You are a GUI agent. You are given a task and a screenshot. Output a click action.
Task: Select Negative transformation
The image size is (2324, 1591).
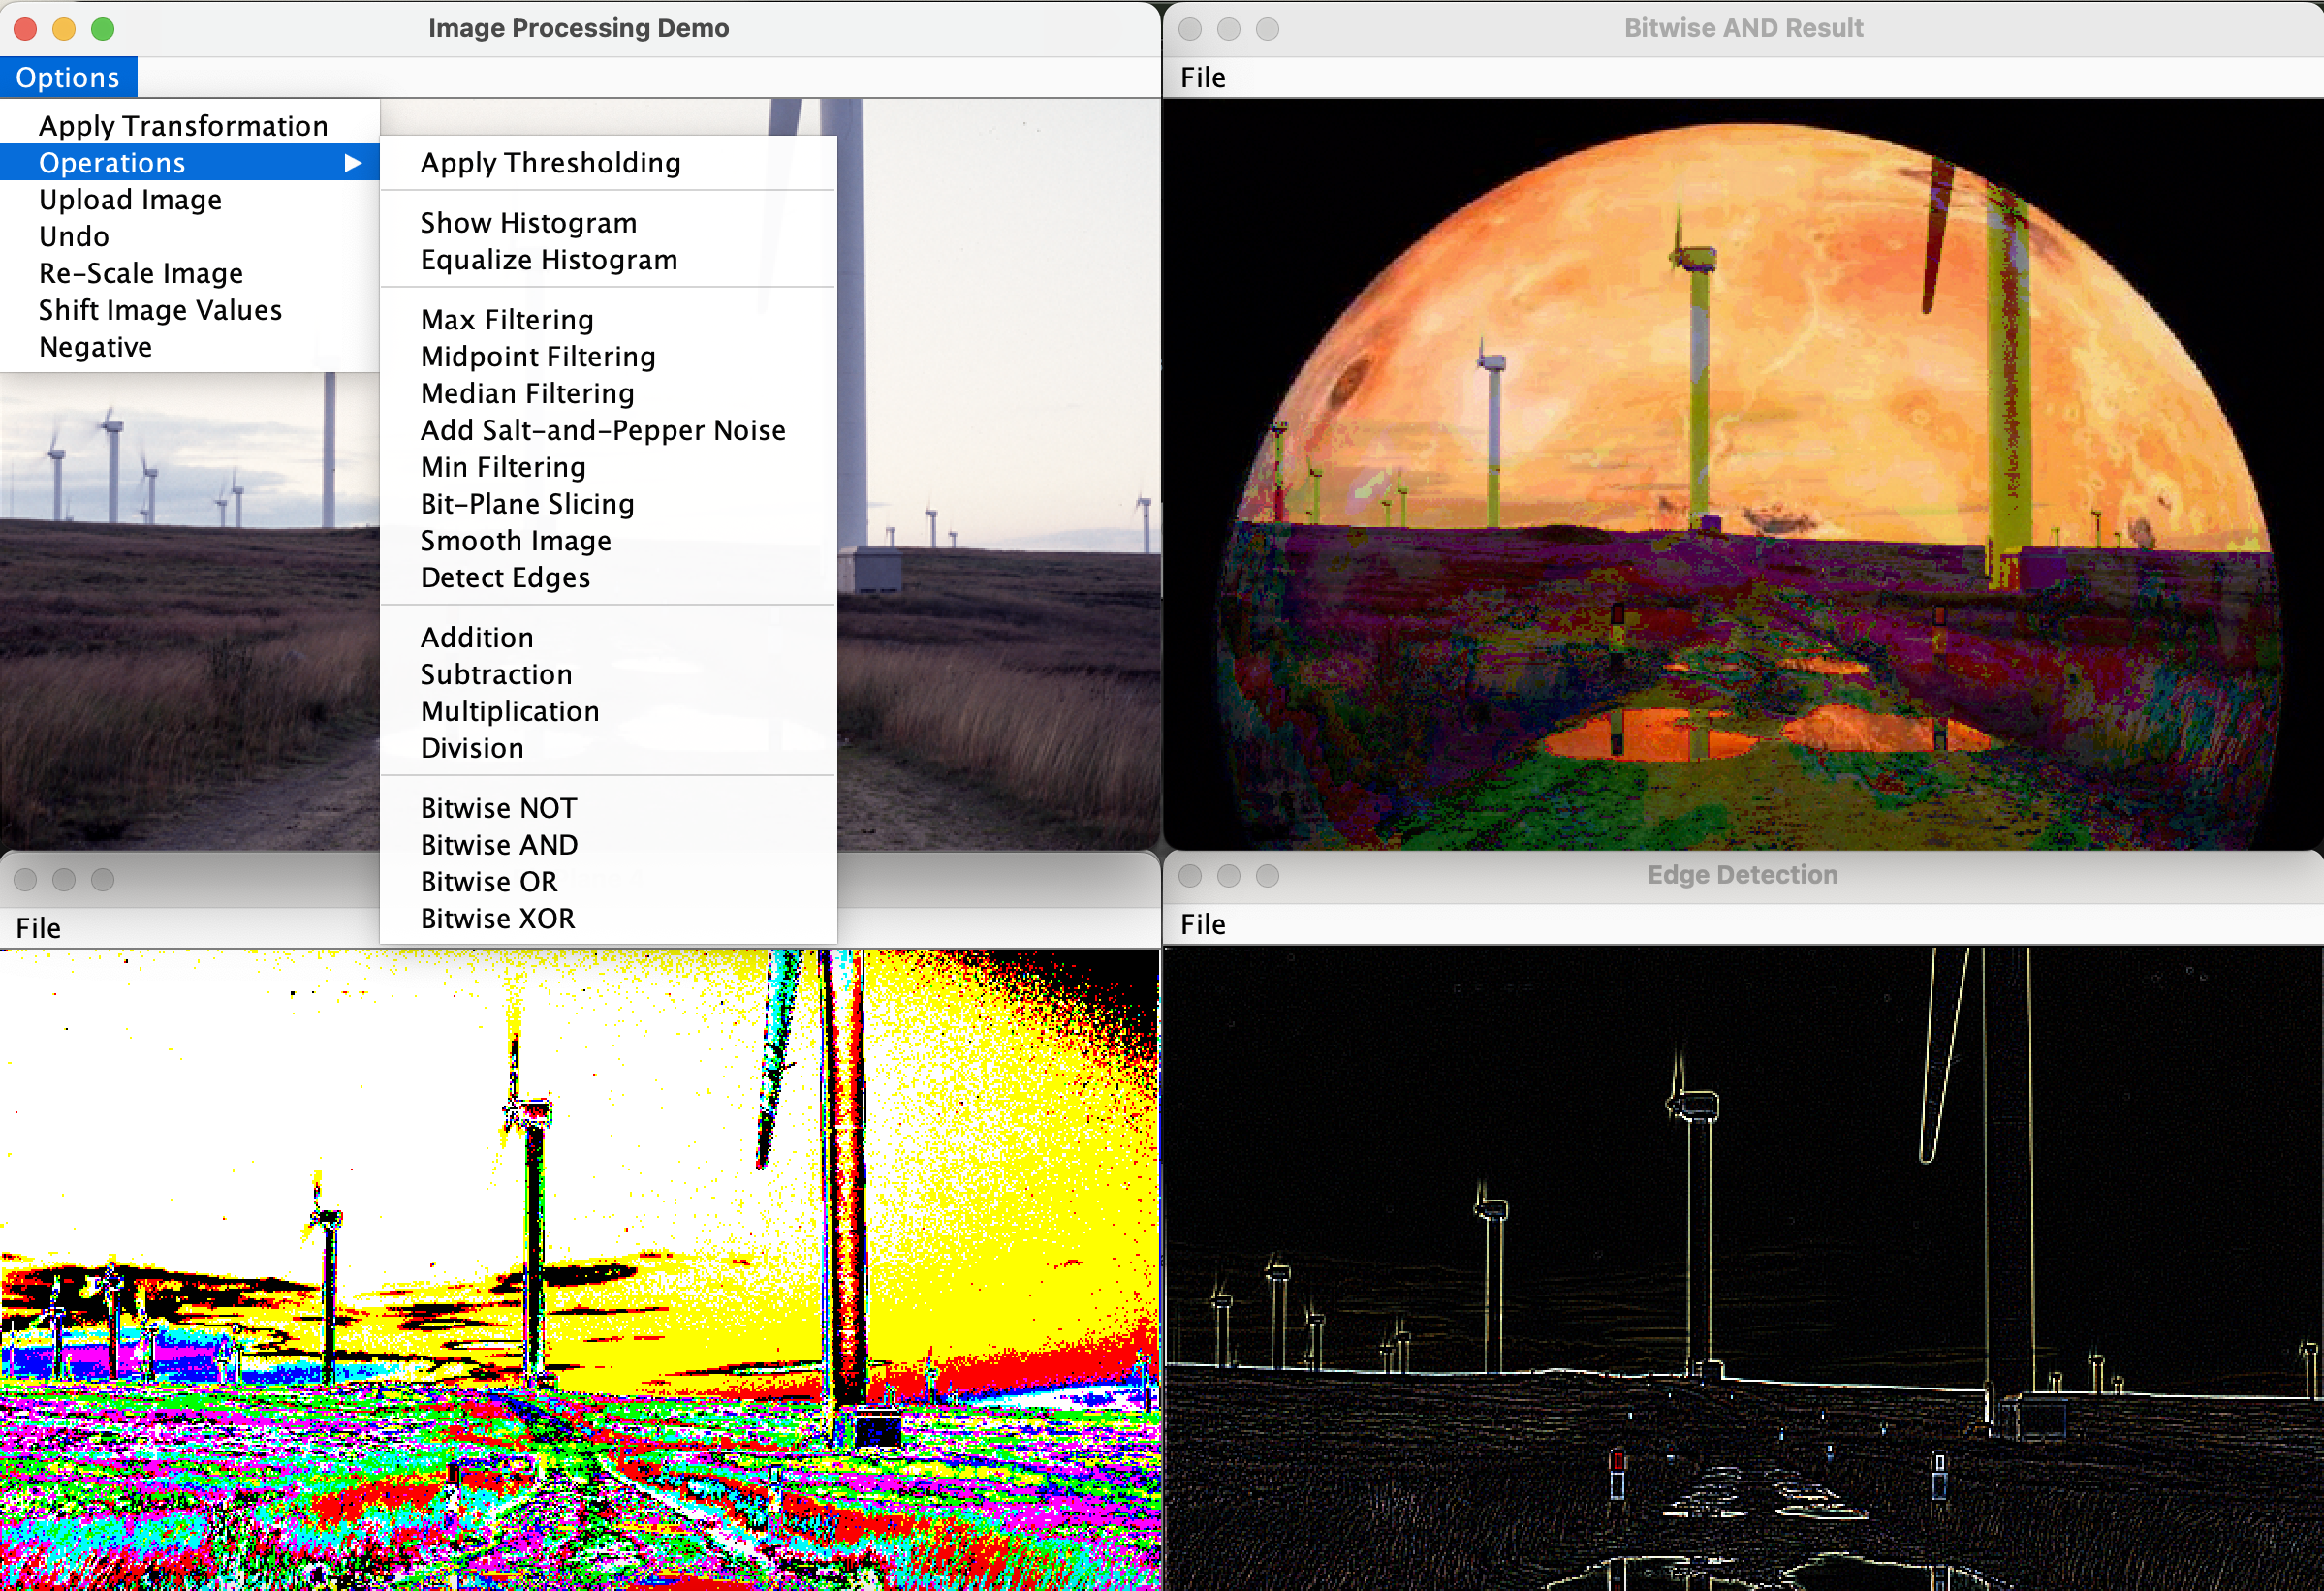96,346
